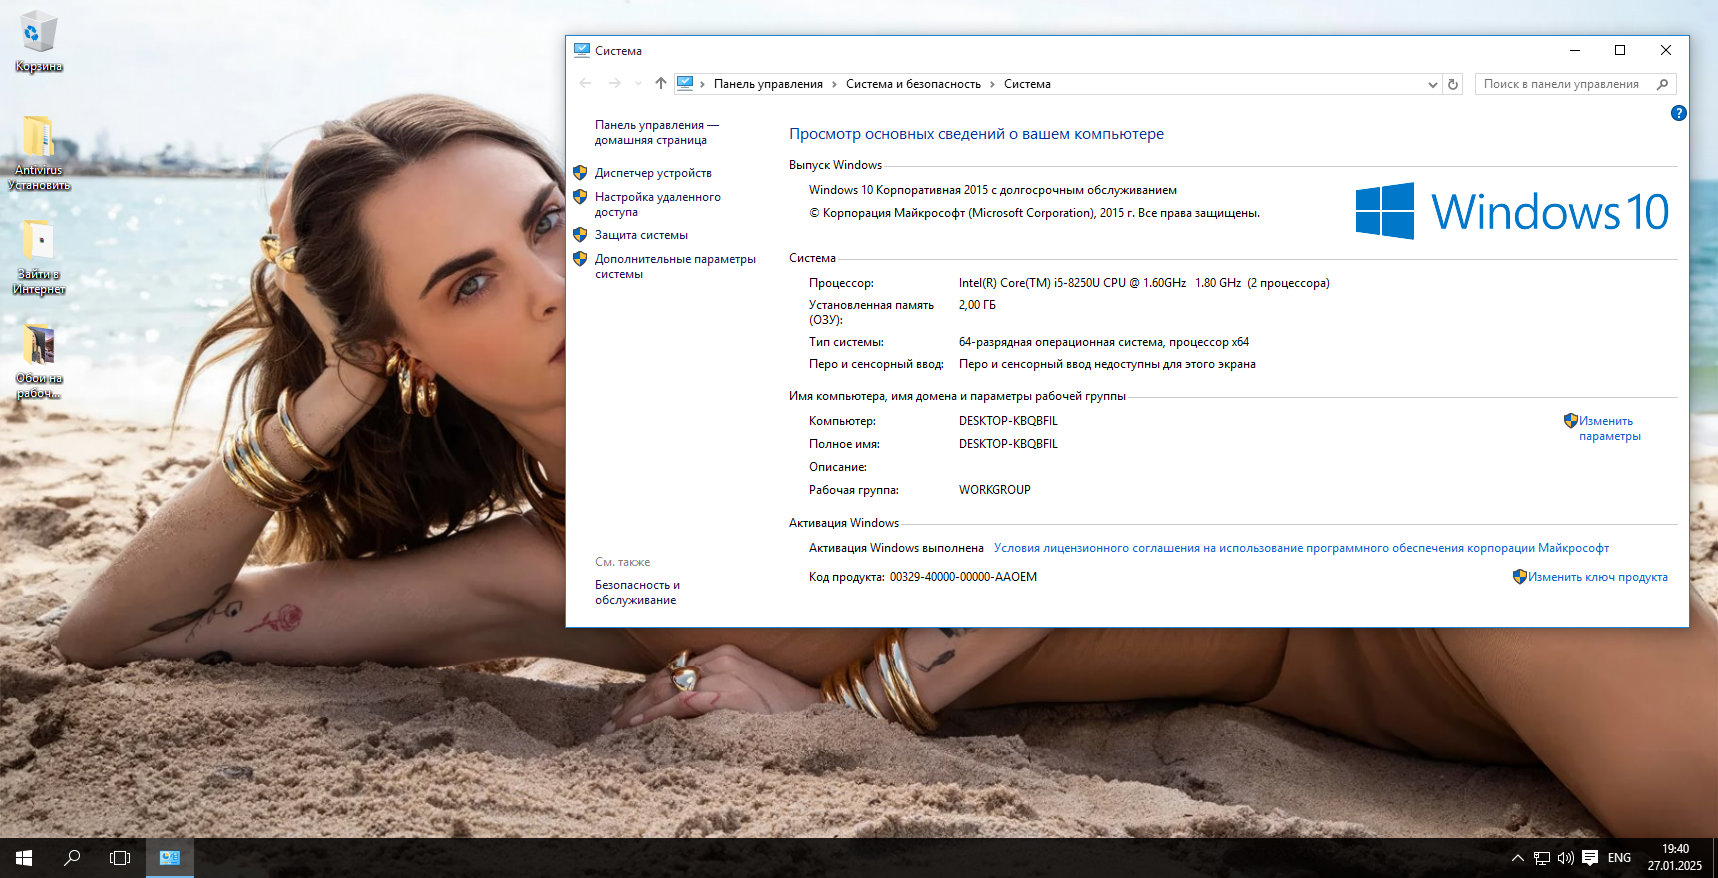Click the Back navigation arrow in Система window
1718x878 pixels.
click(x=585, y=84)
